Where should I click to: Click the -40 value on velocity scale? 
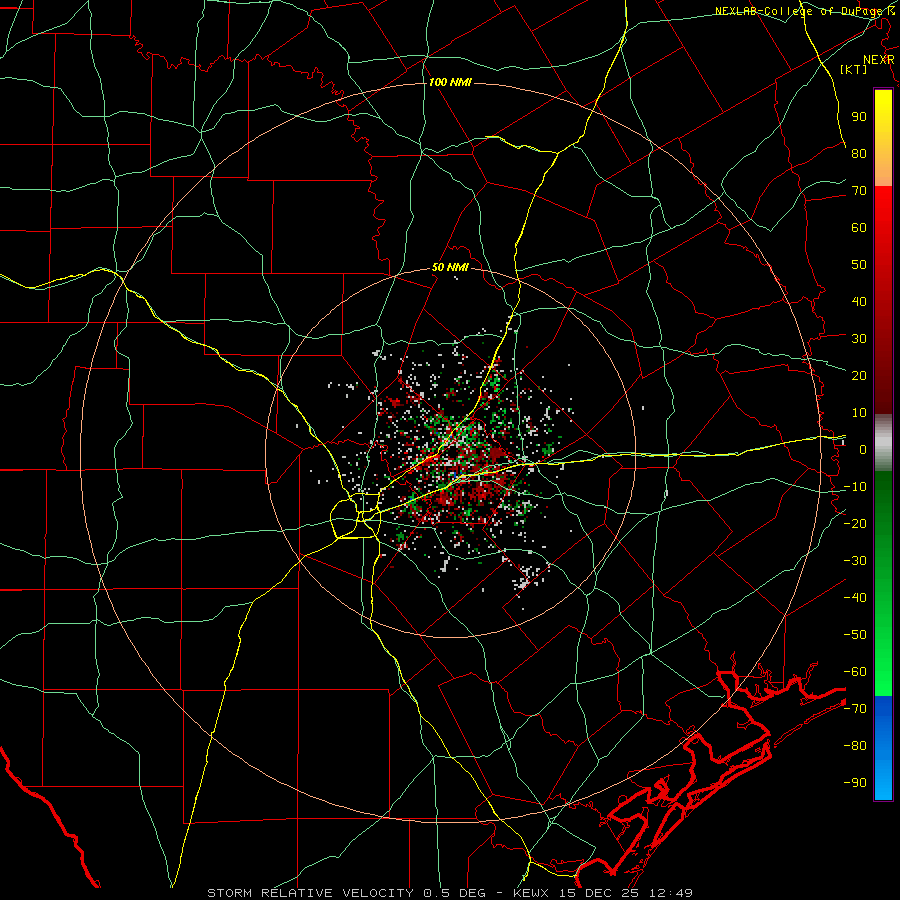pos(855,598)
